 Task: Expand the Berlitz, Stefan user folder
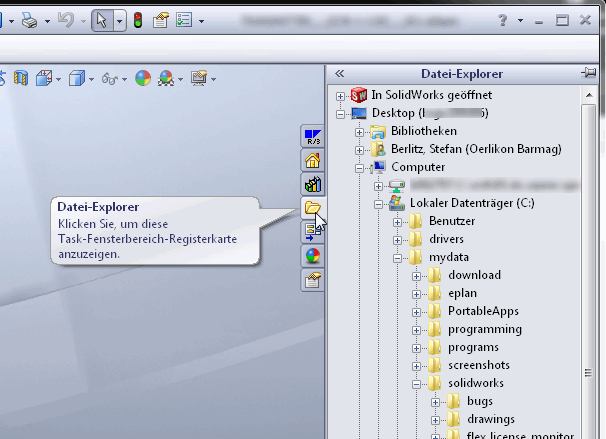359,150
